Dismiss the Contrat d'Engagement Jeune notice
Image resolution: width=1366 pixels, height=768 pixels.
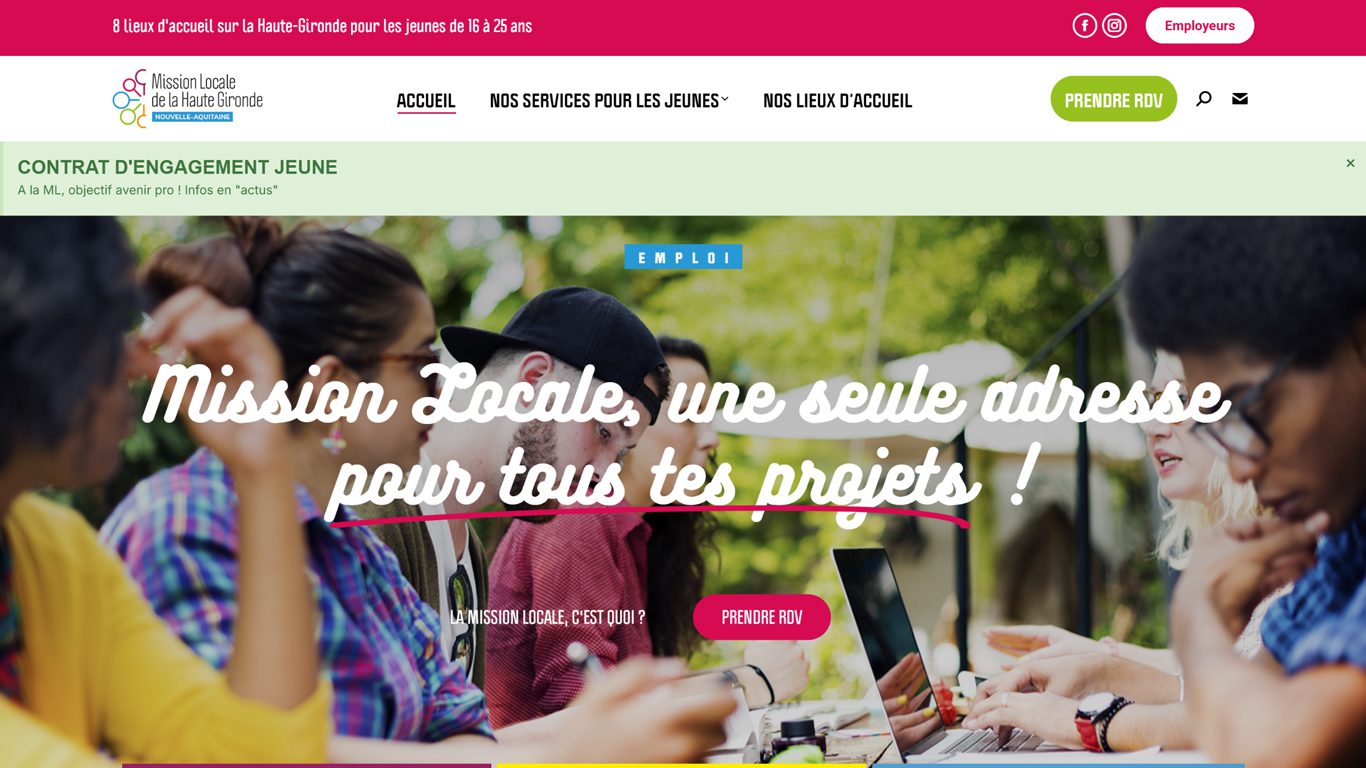click(x=1350, y=163)
